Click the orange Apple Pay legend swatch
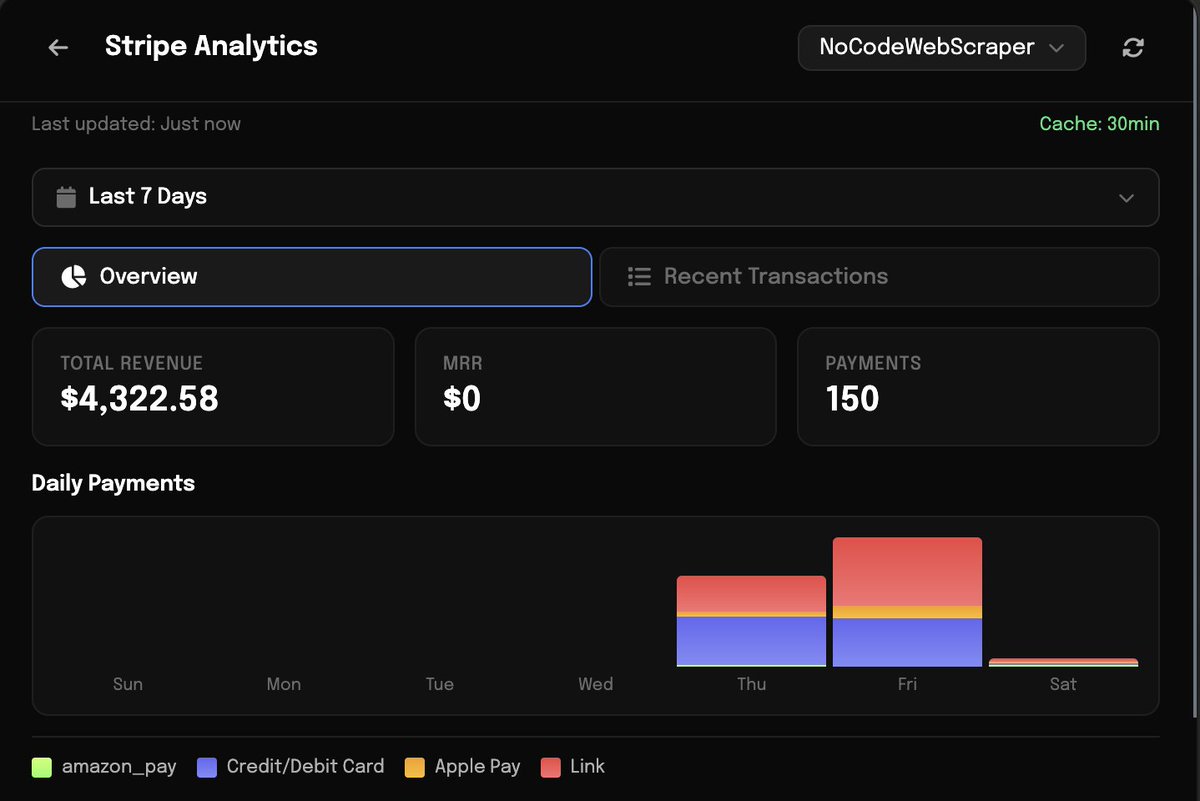1200x801 pixels. [415, 768]
